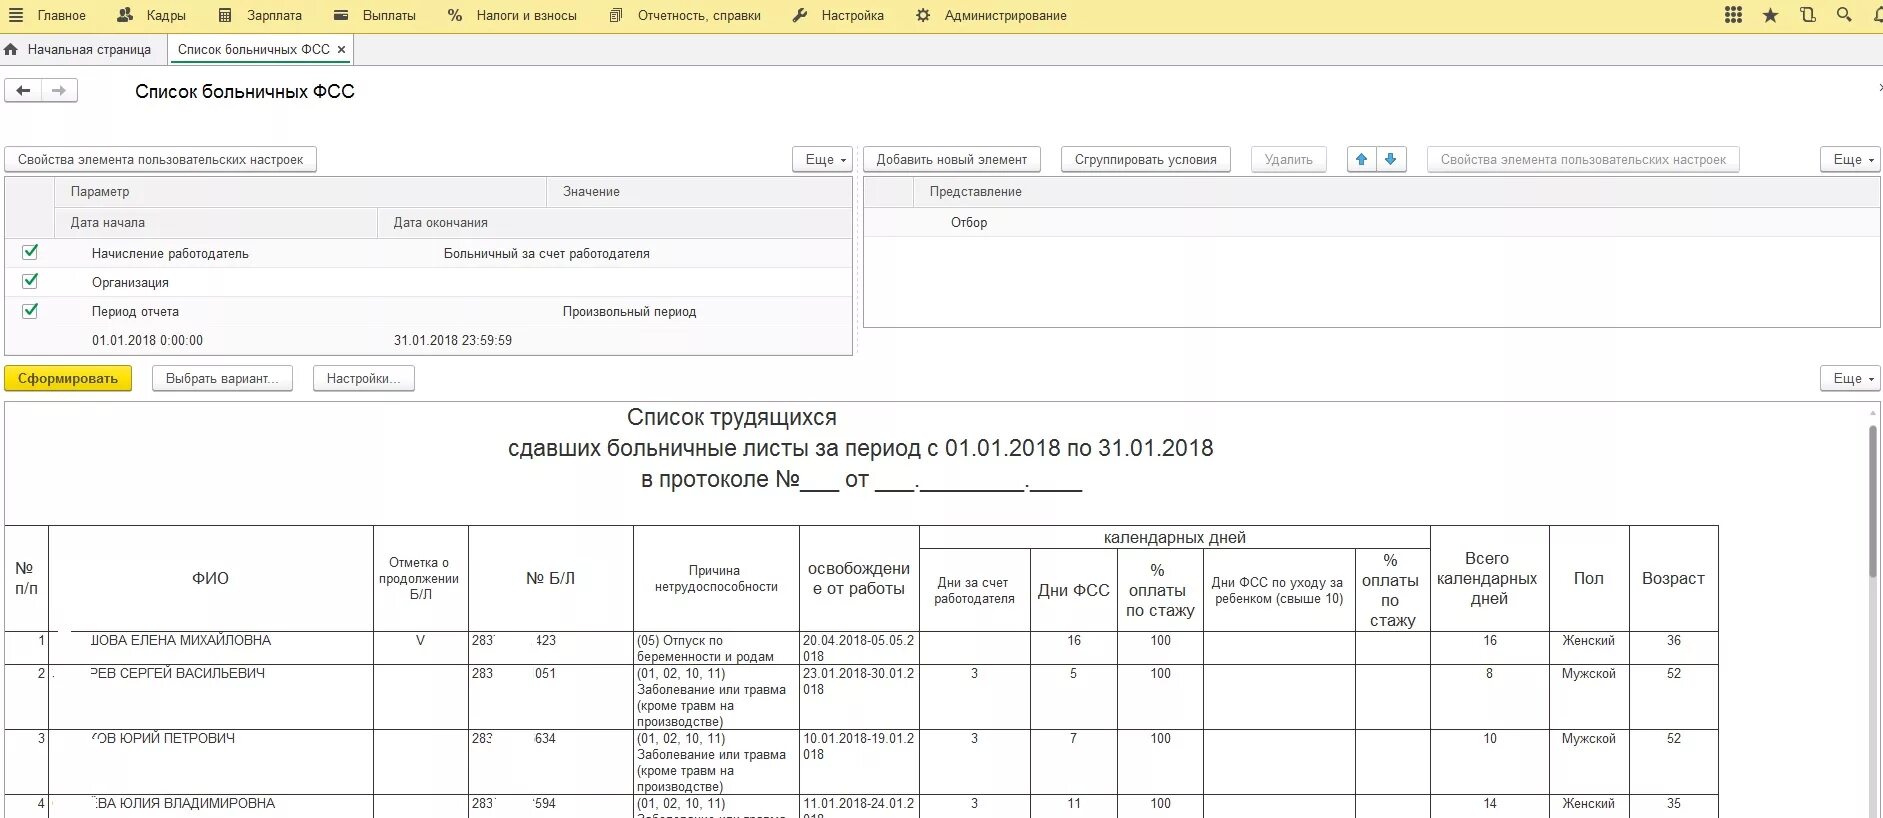
Task: Select the Бoльничный за счет работодателя value
Action: click(x=546, y=254)
